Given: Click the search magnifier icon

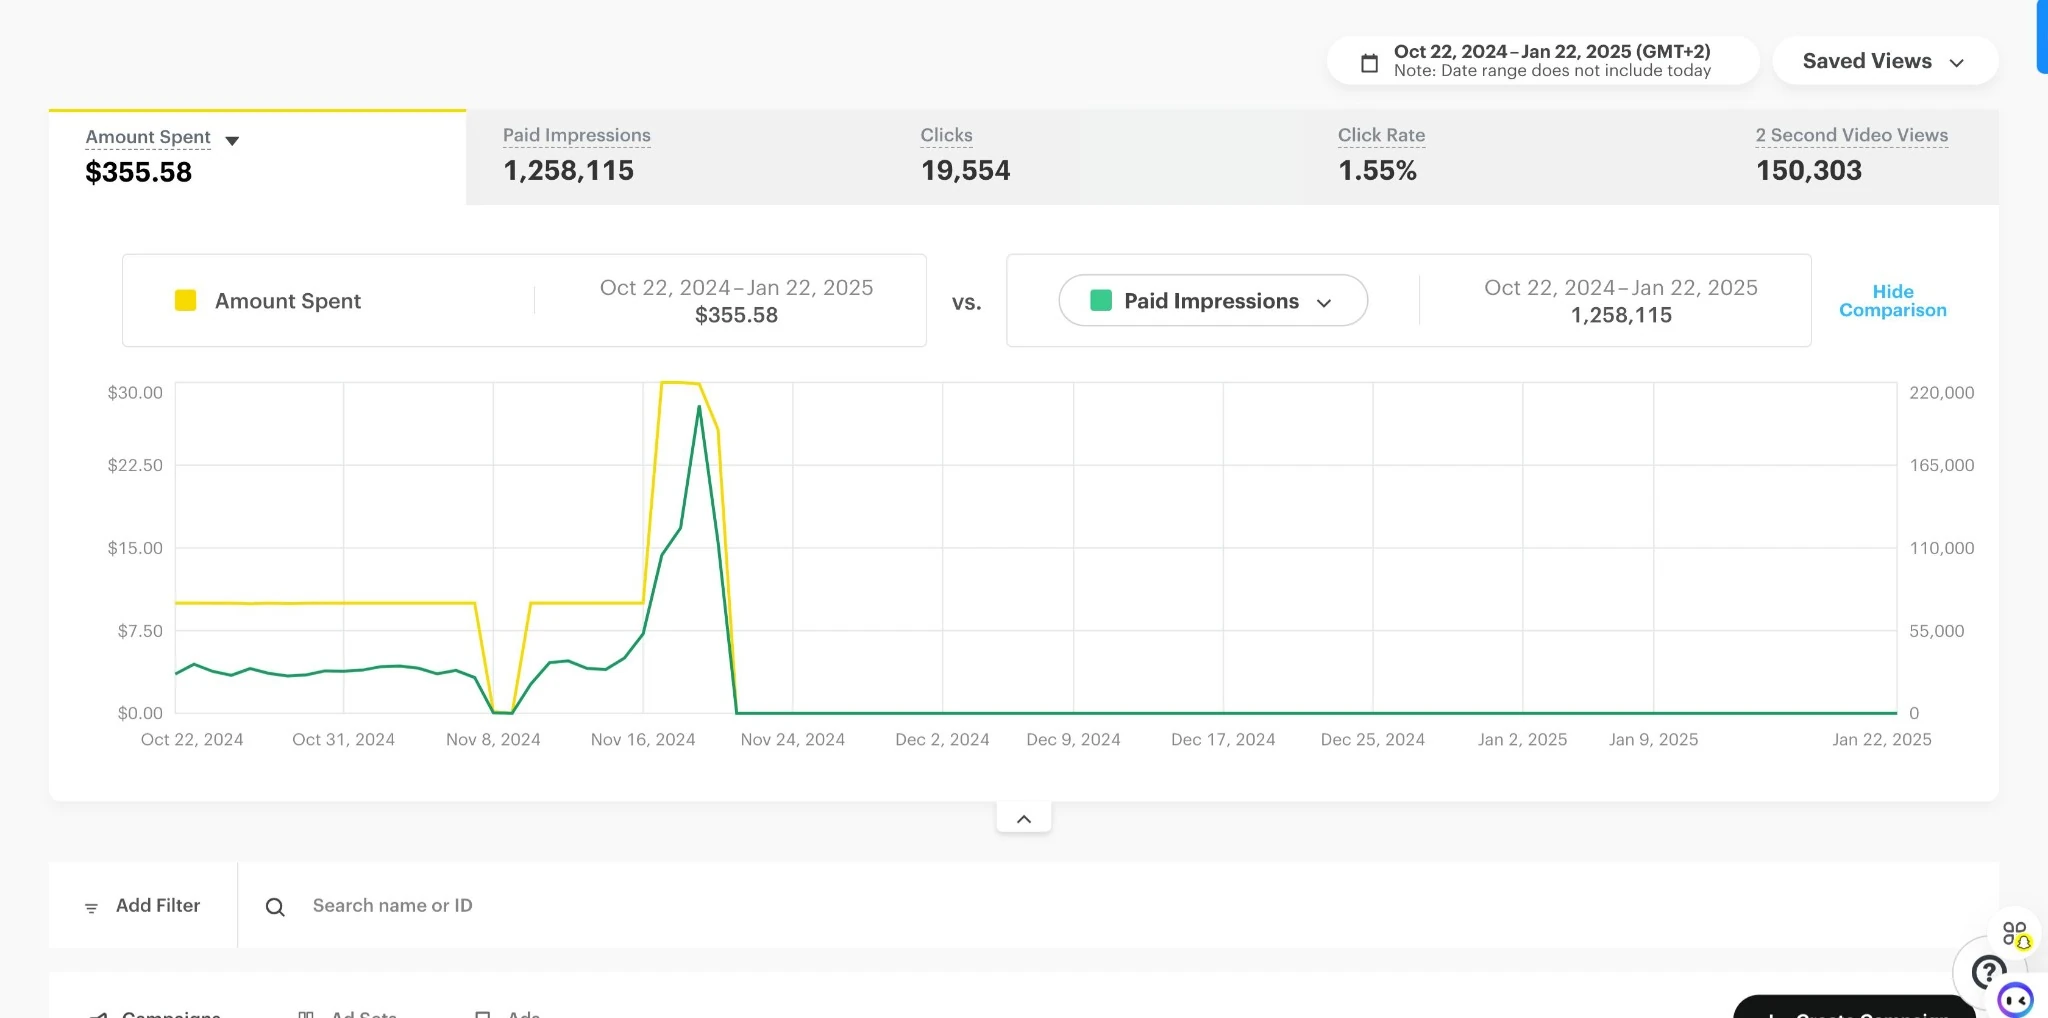Looking at the screenshot, I should point(275,907).
